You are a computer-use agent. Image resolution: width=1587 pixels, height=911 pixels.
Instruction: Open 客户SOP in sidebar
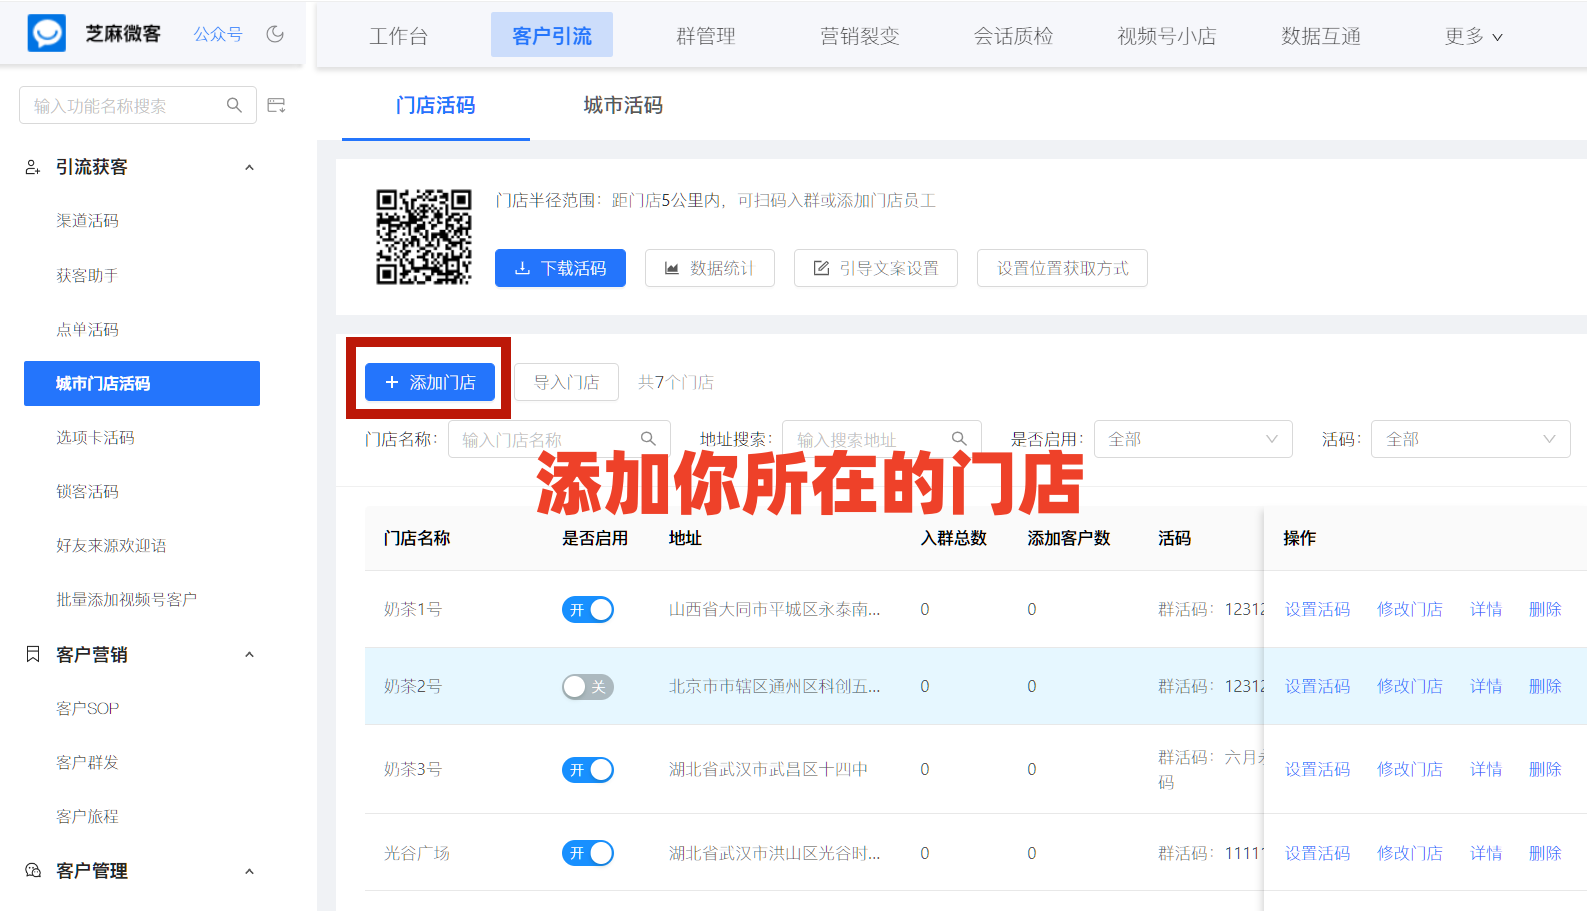pyautogui.click(x=88, y=708)
